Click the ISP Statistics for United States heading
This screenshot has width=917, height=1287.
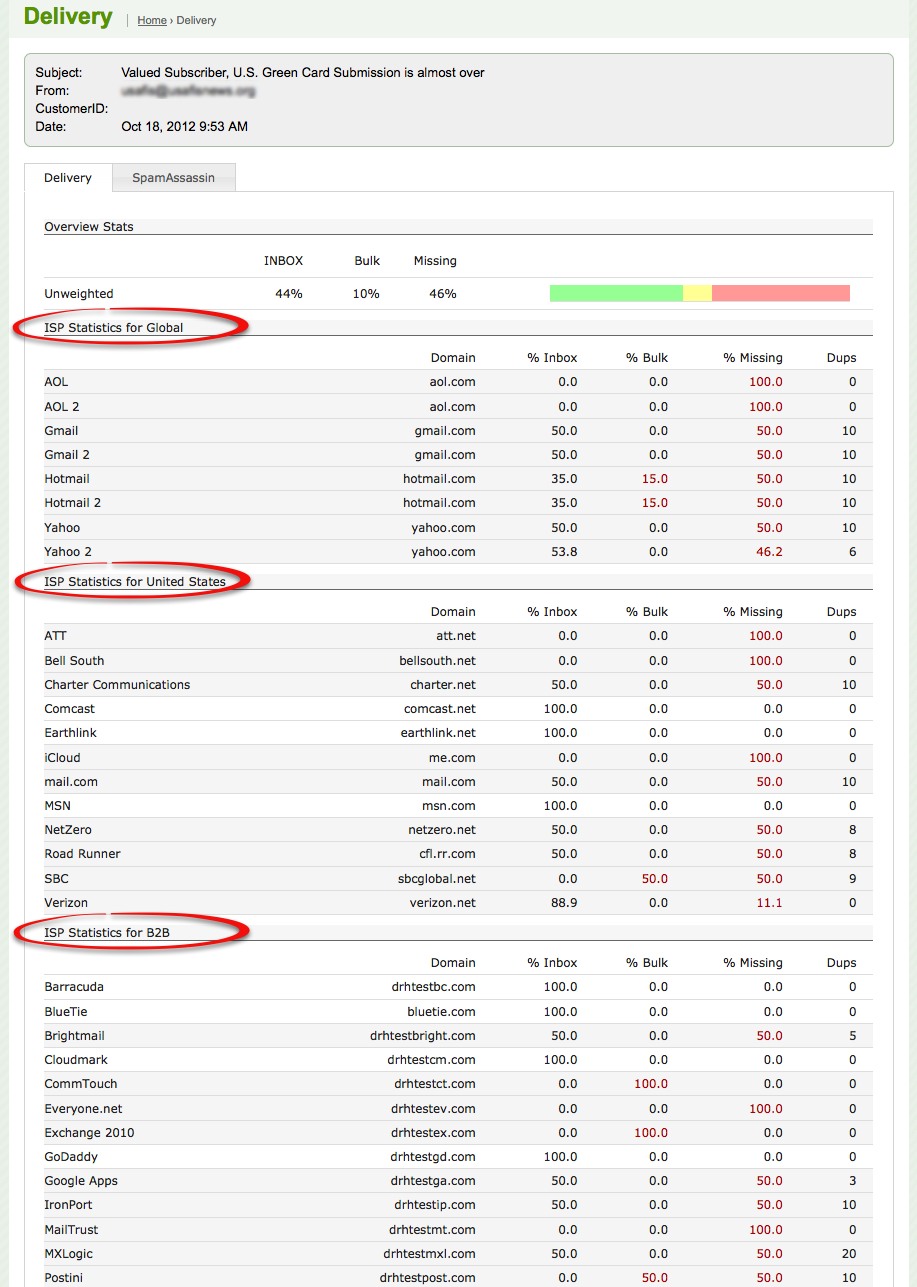(x=135, y=581)
